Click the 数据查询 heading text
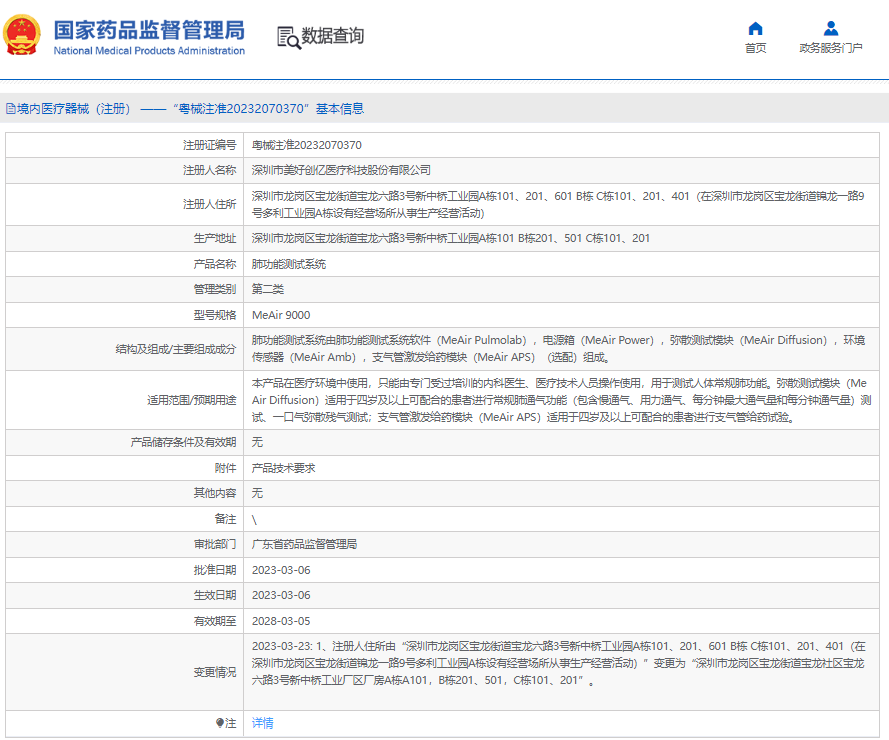Image resolution: width=889 pixels, height=740 pixels. [x=332, y=36]
